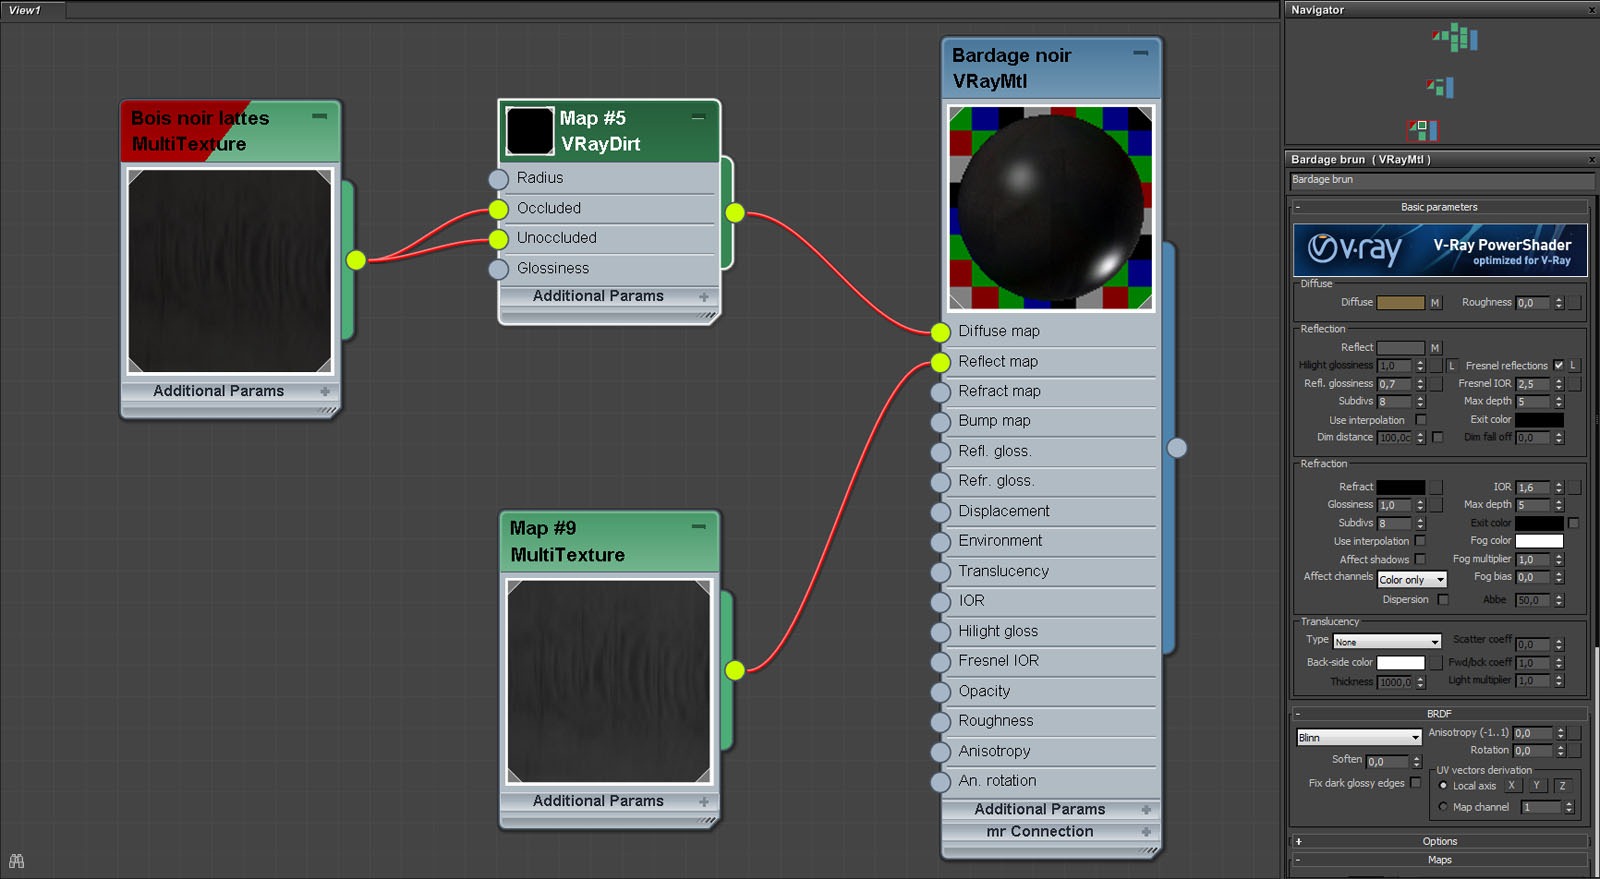
Task: Click the Map #5 VRayDirt output socket
Action: (735, 212)
